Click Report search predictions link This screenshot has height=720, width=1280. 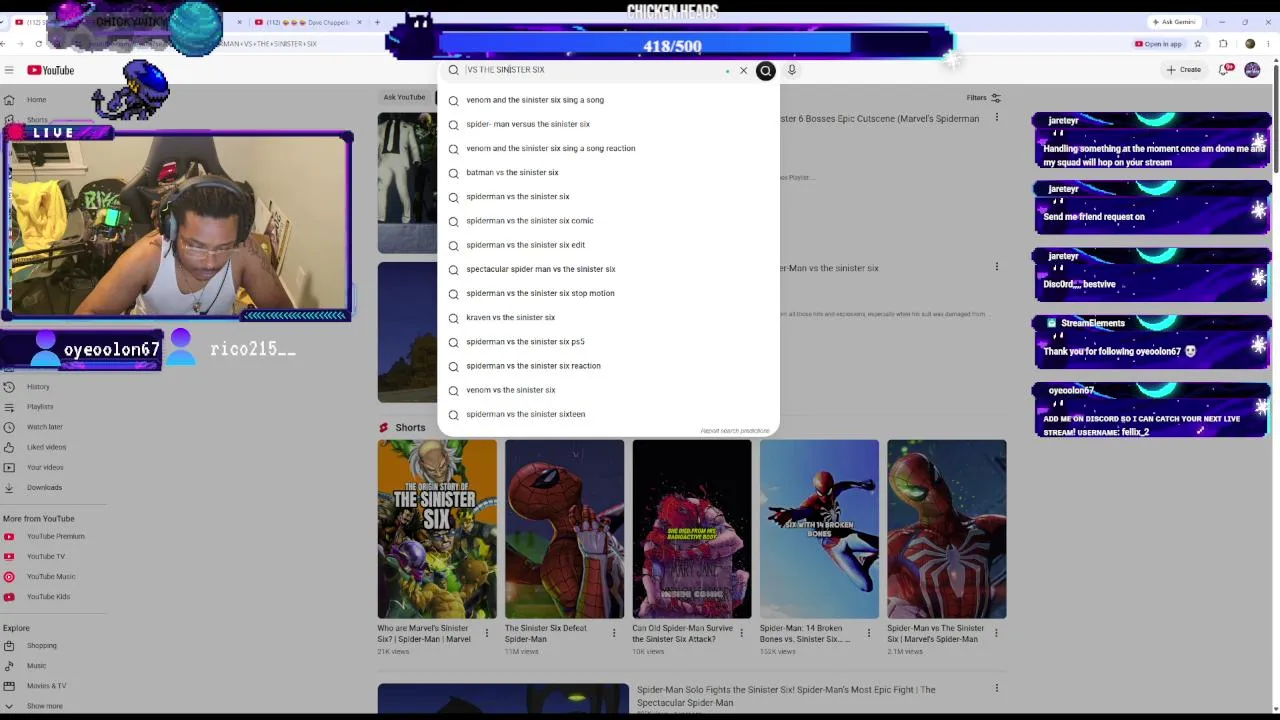click(735, 431)
